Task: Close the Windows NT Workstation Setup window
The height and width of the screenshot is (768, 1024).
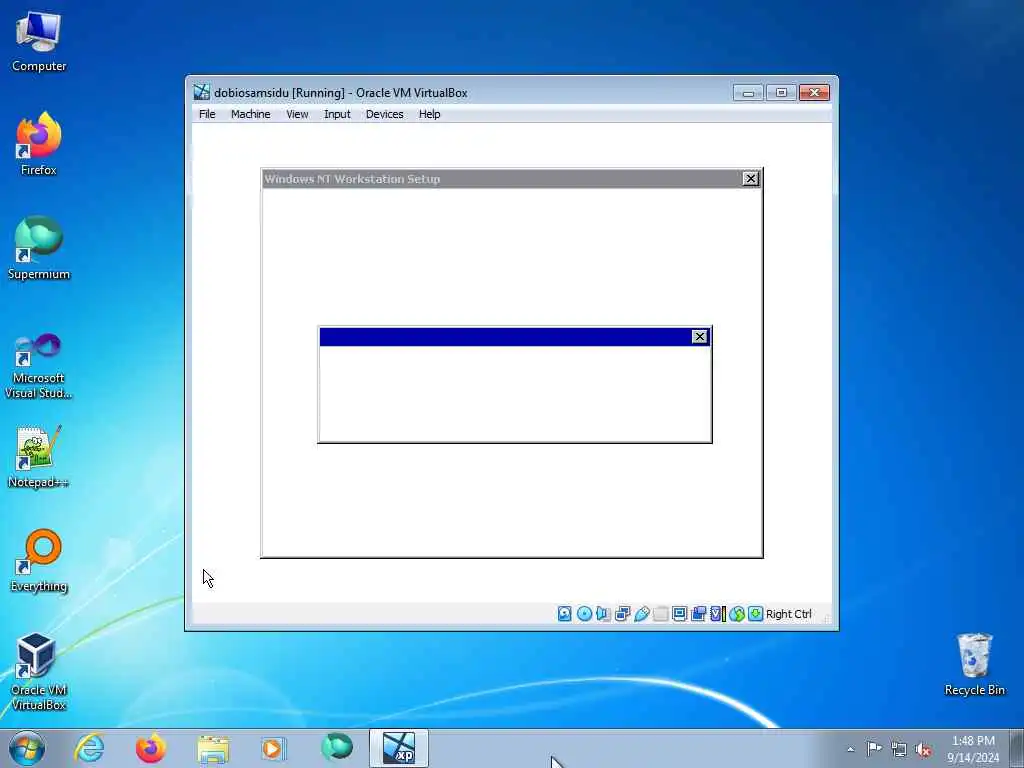Action: tap(750, 178)
